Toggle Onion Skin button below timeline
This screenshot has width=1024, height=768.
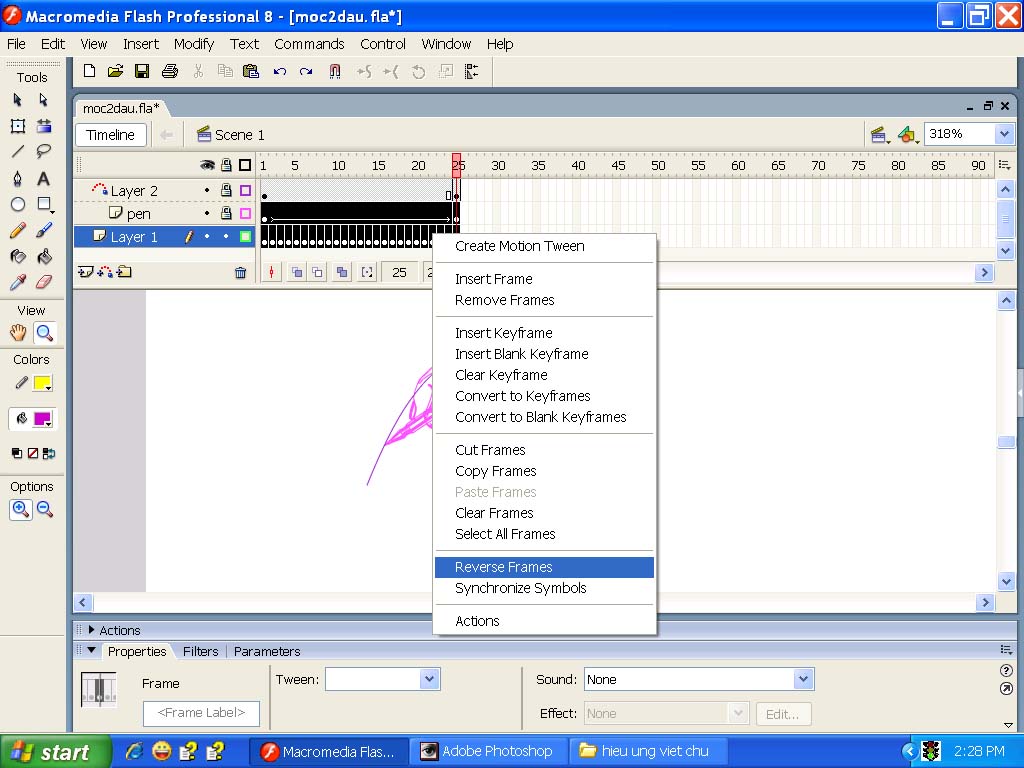pos(296,272)
